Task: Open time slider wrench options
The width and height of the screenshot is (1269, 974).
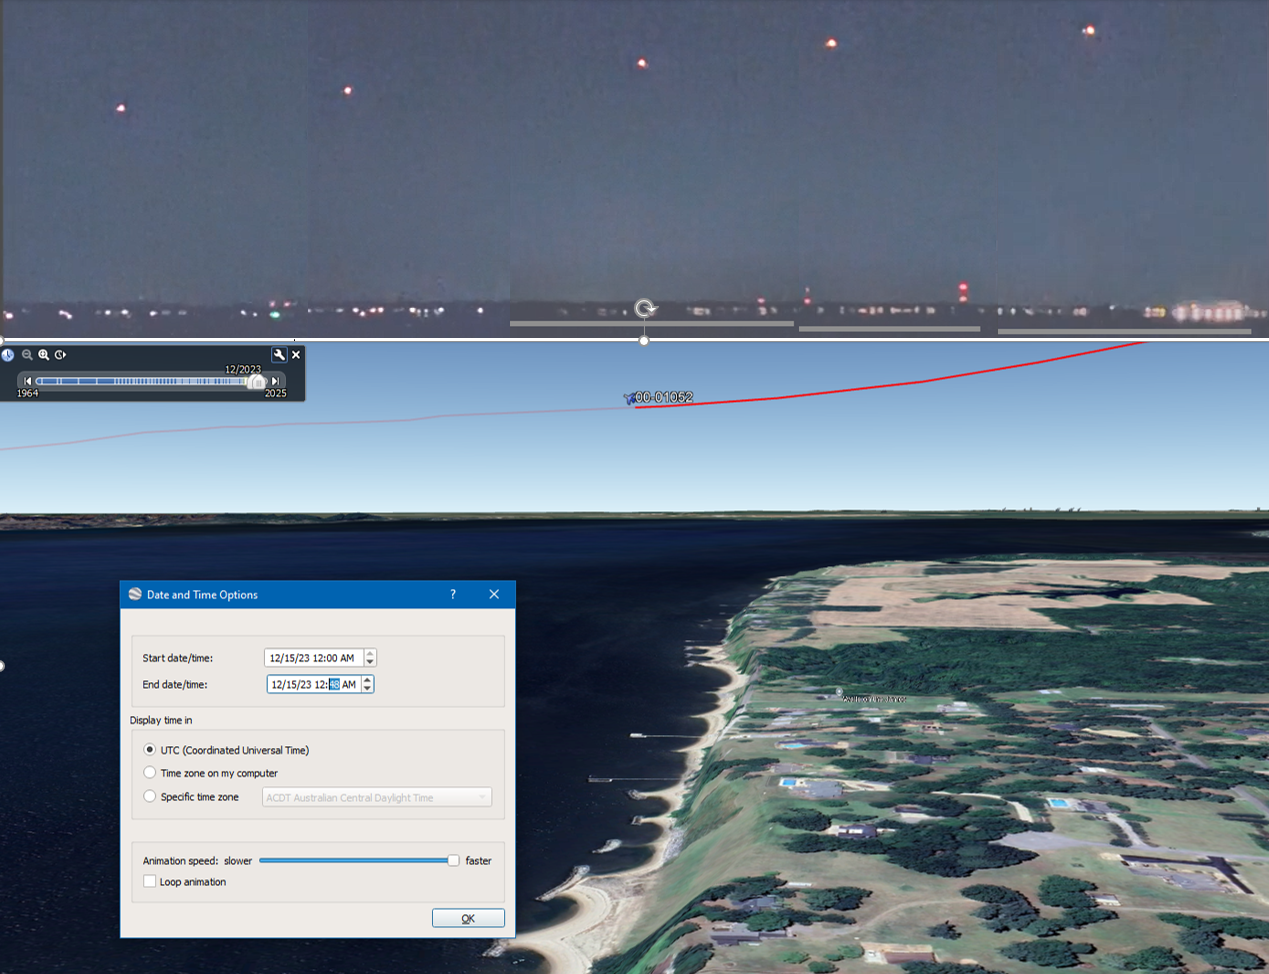Action: 279,355
